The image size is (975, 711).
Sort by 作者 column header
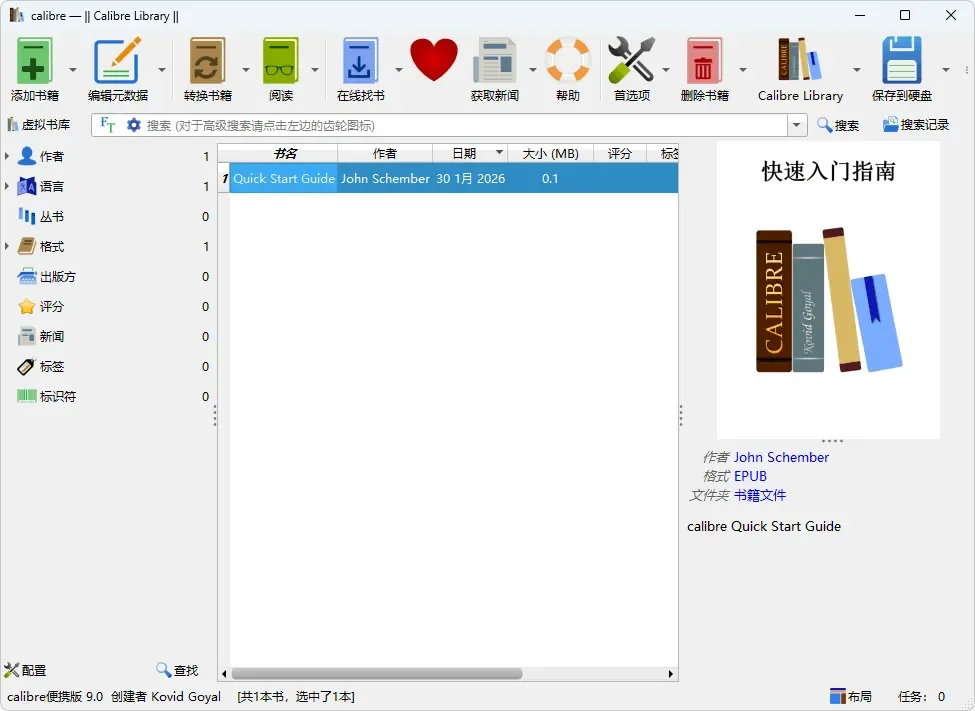pyautogui.click(x=385, y=153)
